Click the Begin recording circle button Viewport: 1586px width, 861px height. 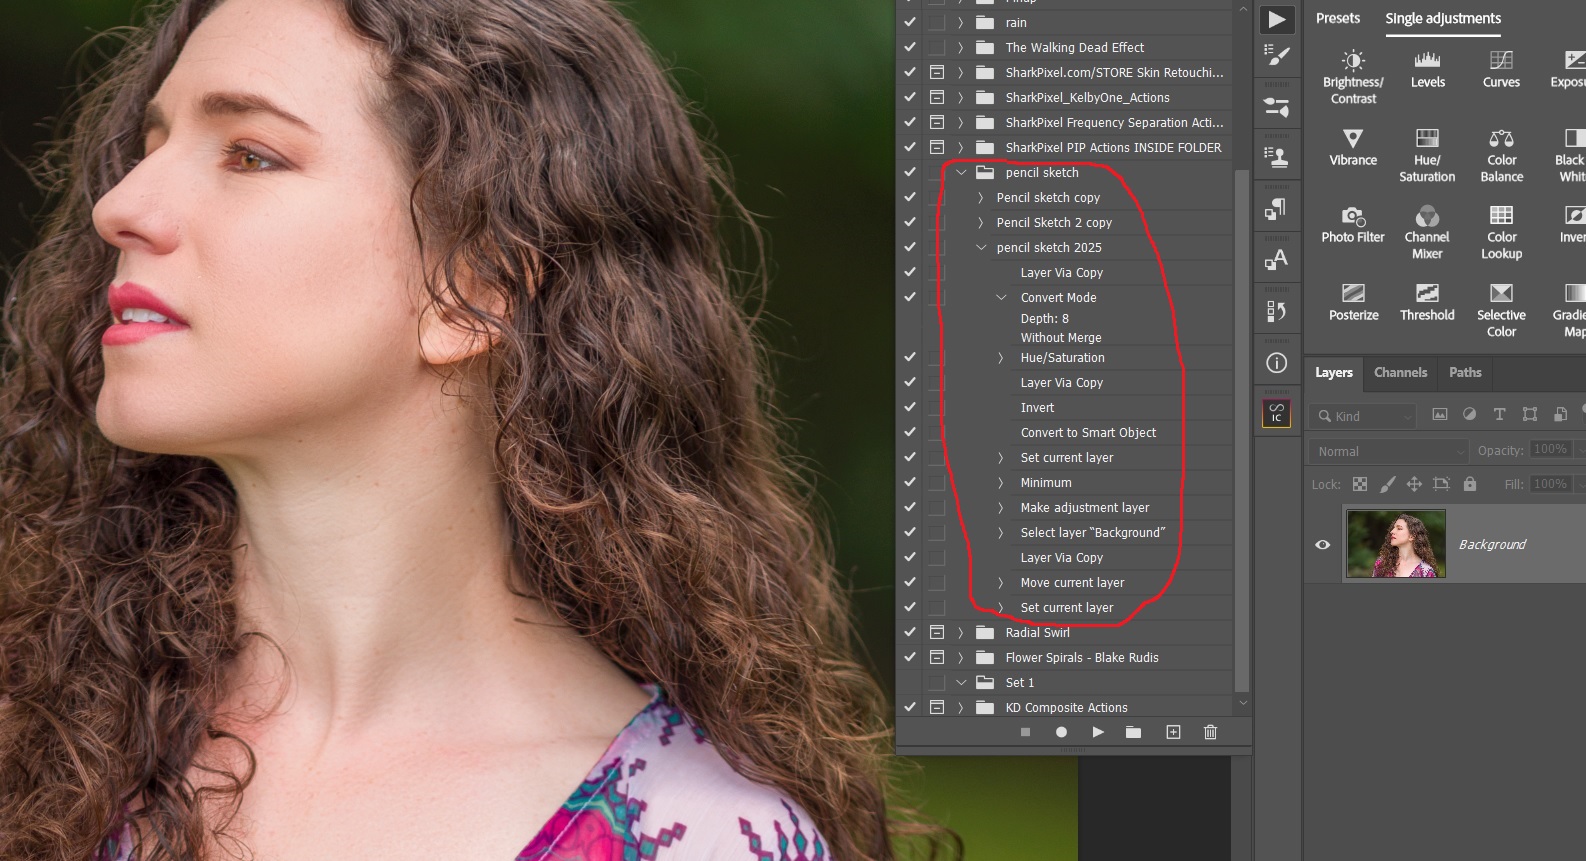pos(1061,732)
